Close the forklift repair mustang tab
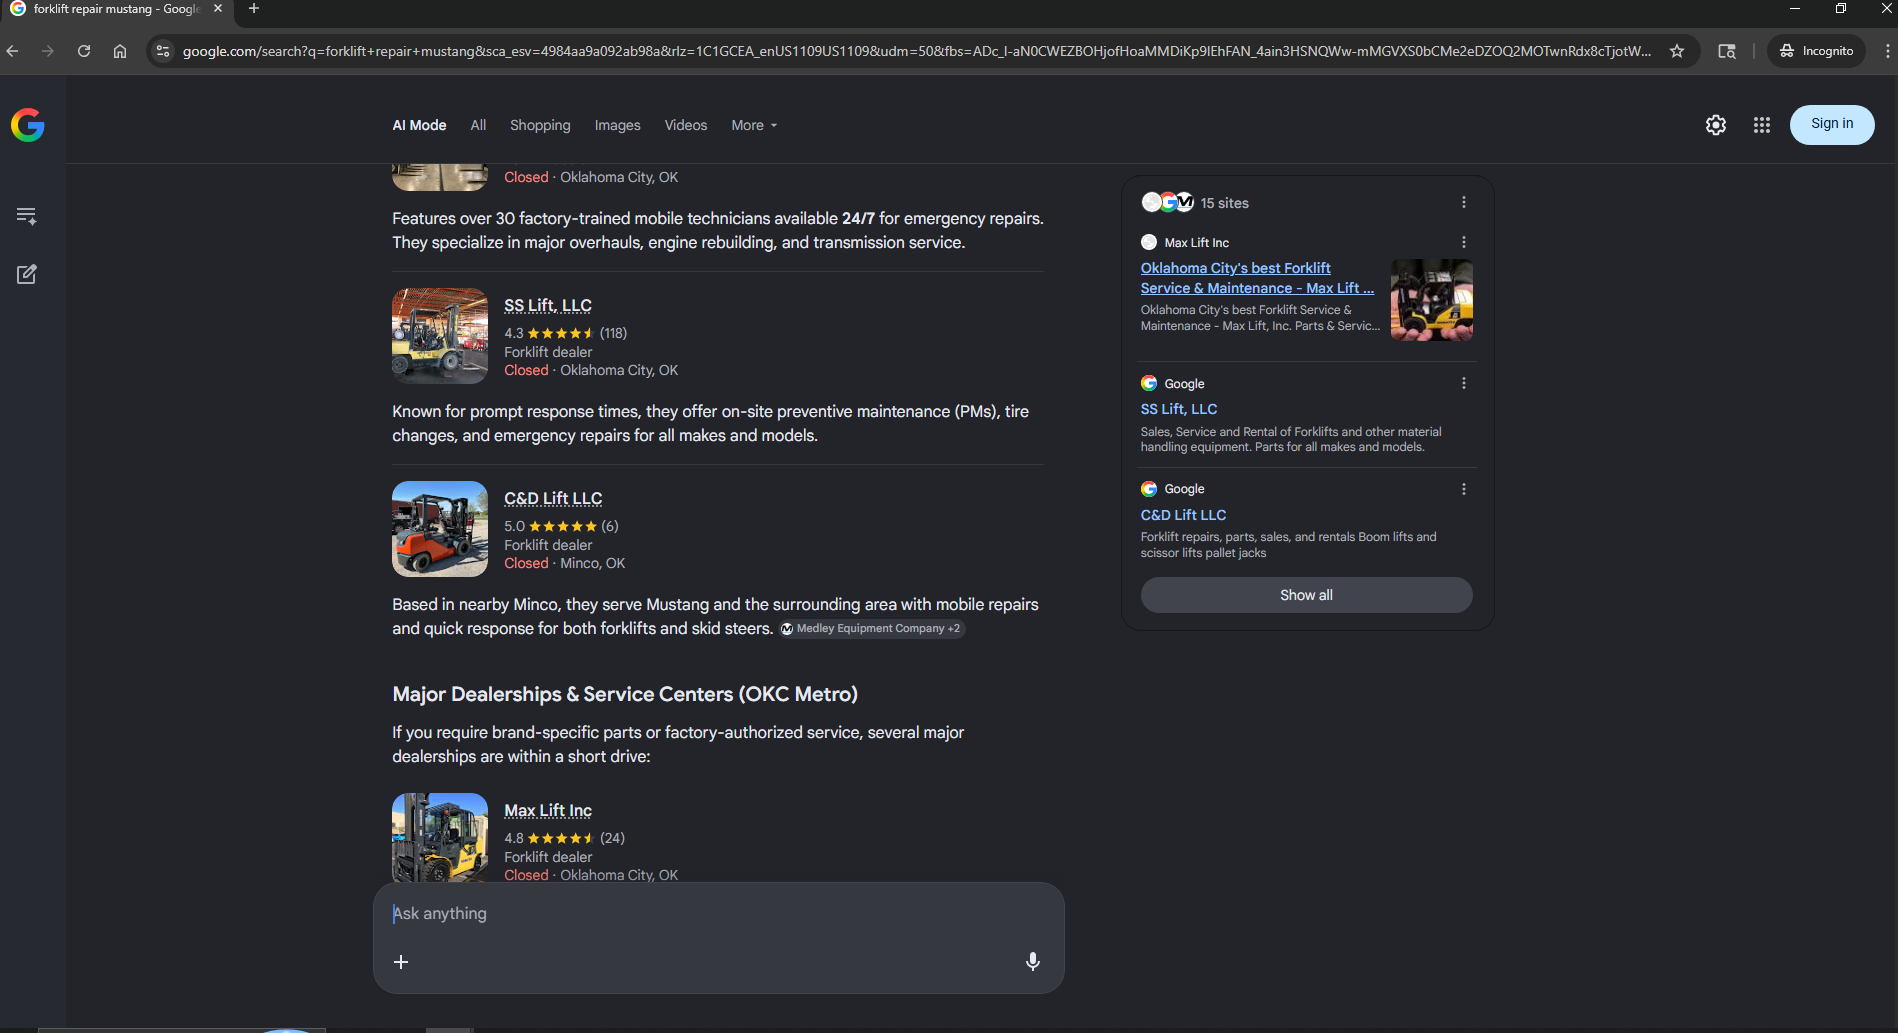 [218, 9]
